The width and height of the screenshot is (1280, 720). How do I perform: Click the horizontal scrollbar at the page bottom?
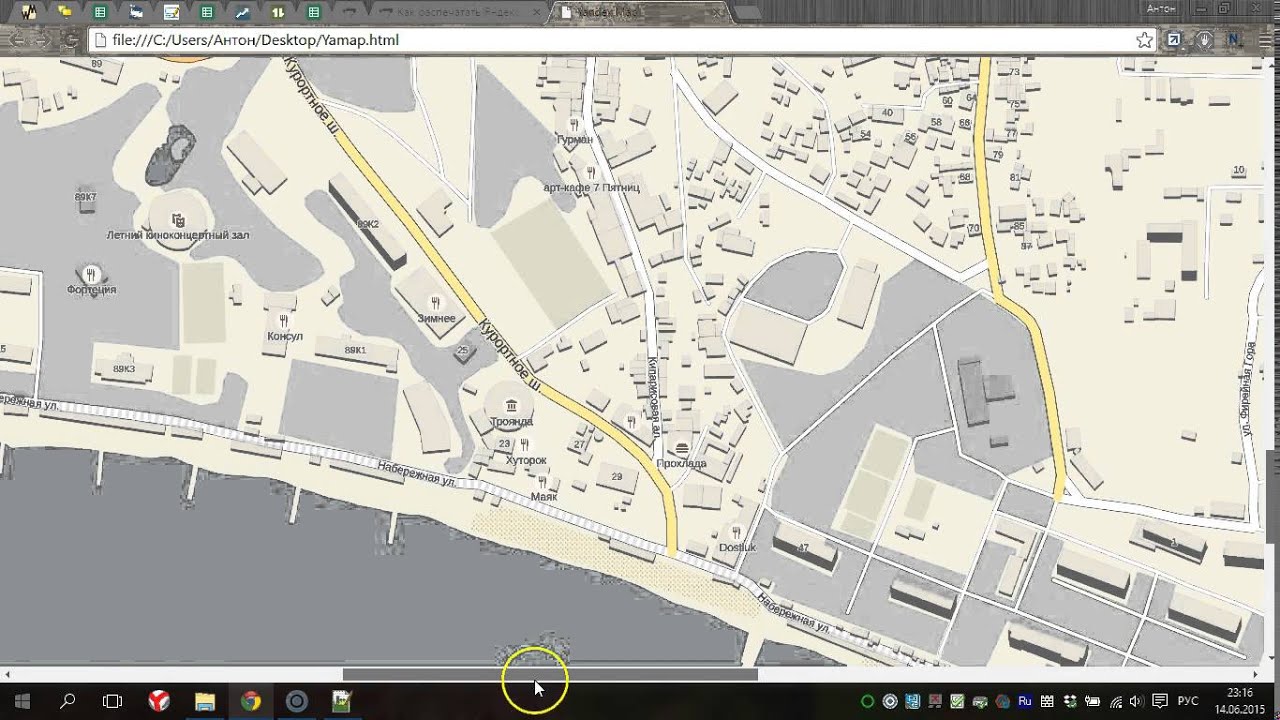pos(550,674)
